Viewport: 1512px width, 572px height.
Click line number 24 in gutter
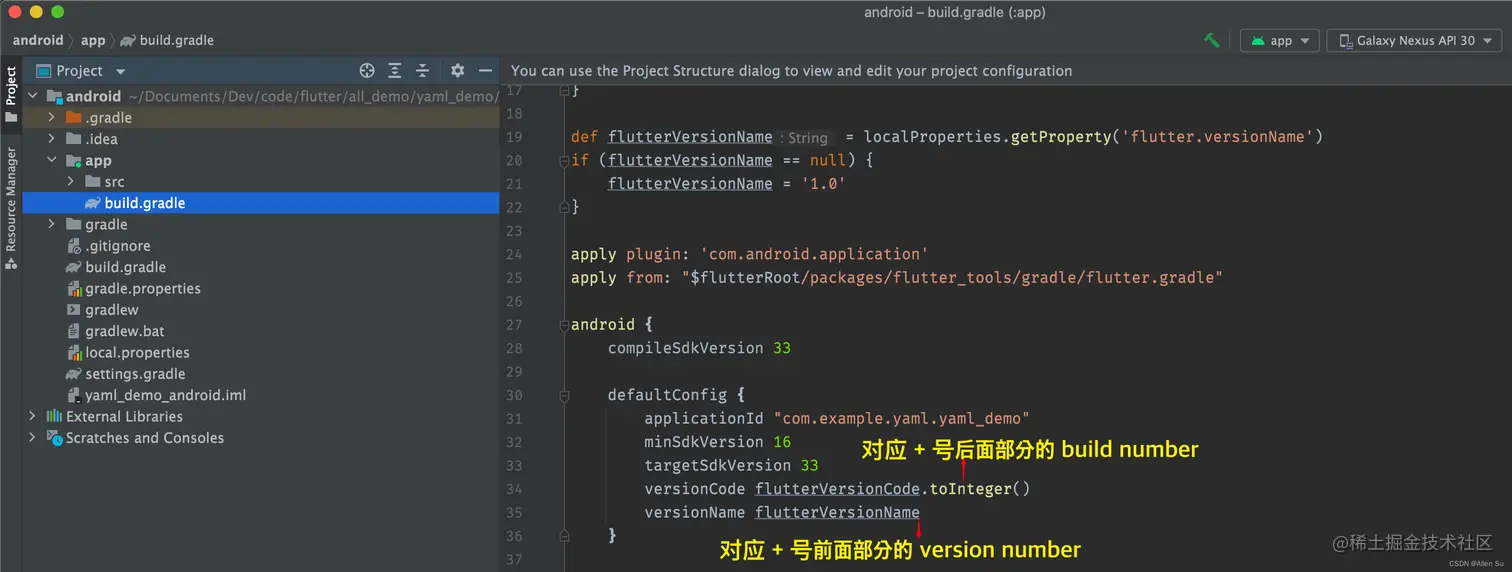[x=514, y=254]
